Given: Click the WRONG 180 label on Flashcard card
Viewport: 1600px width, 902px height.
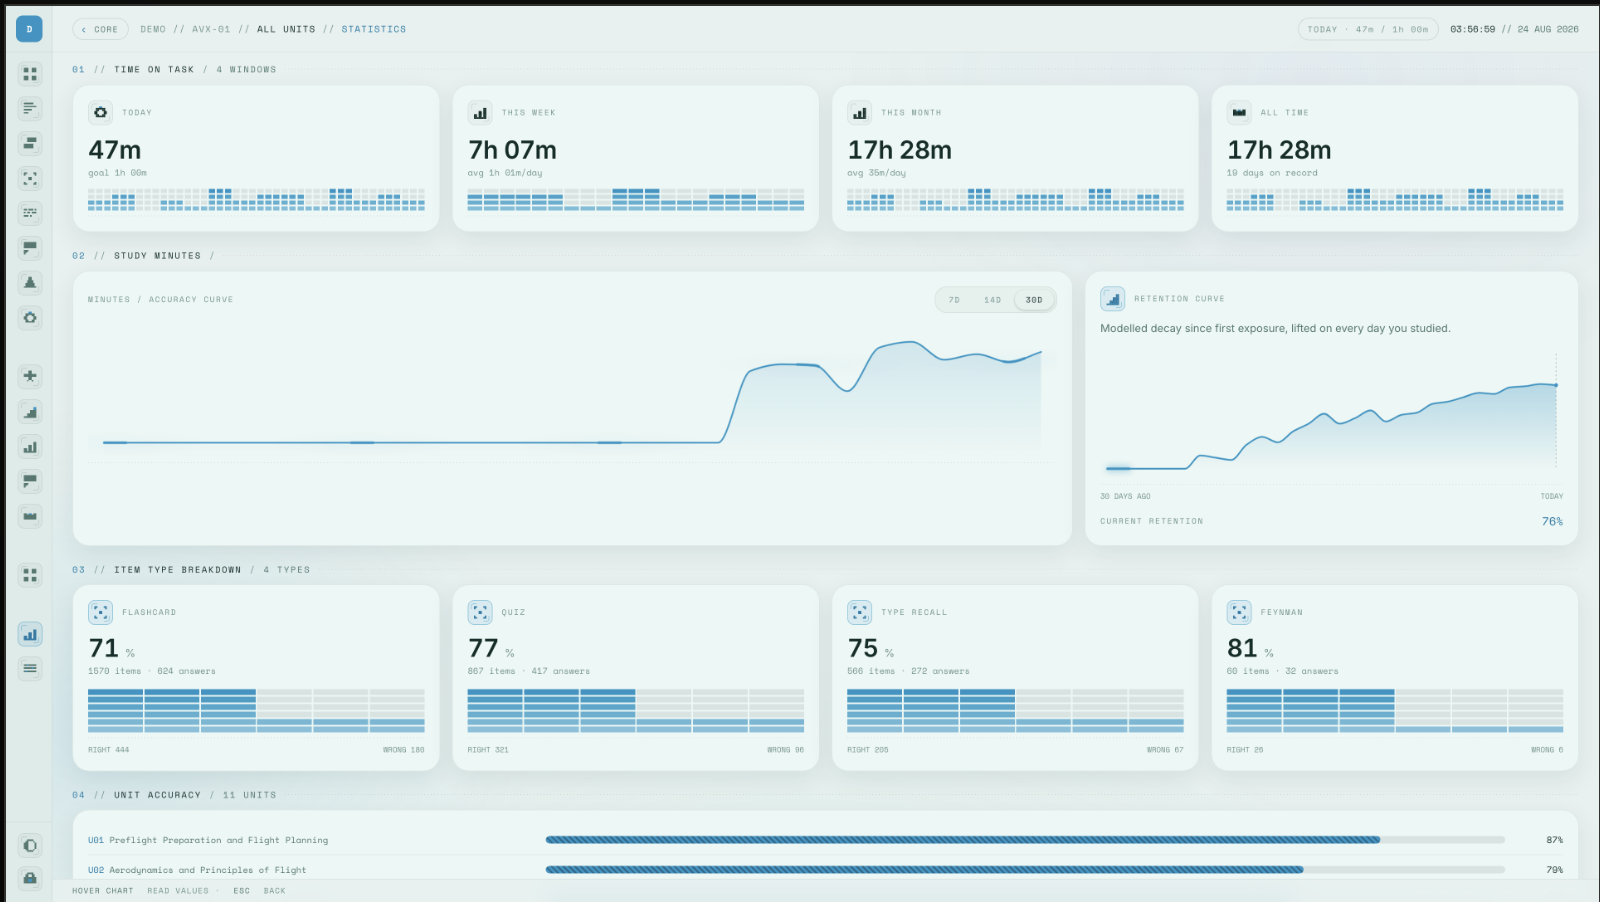Looking at the screenshot, I should [403, 750].
